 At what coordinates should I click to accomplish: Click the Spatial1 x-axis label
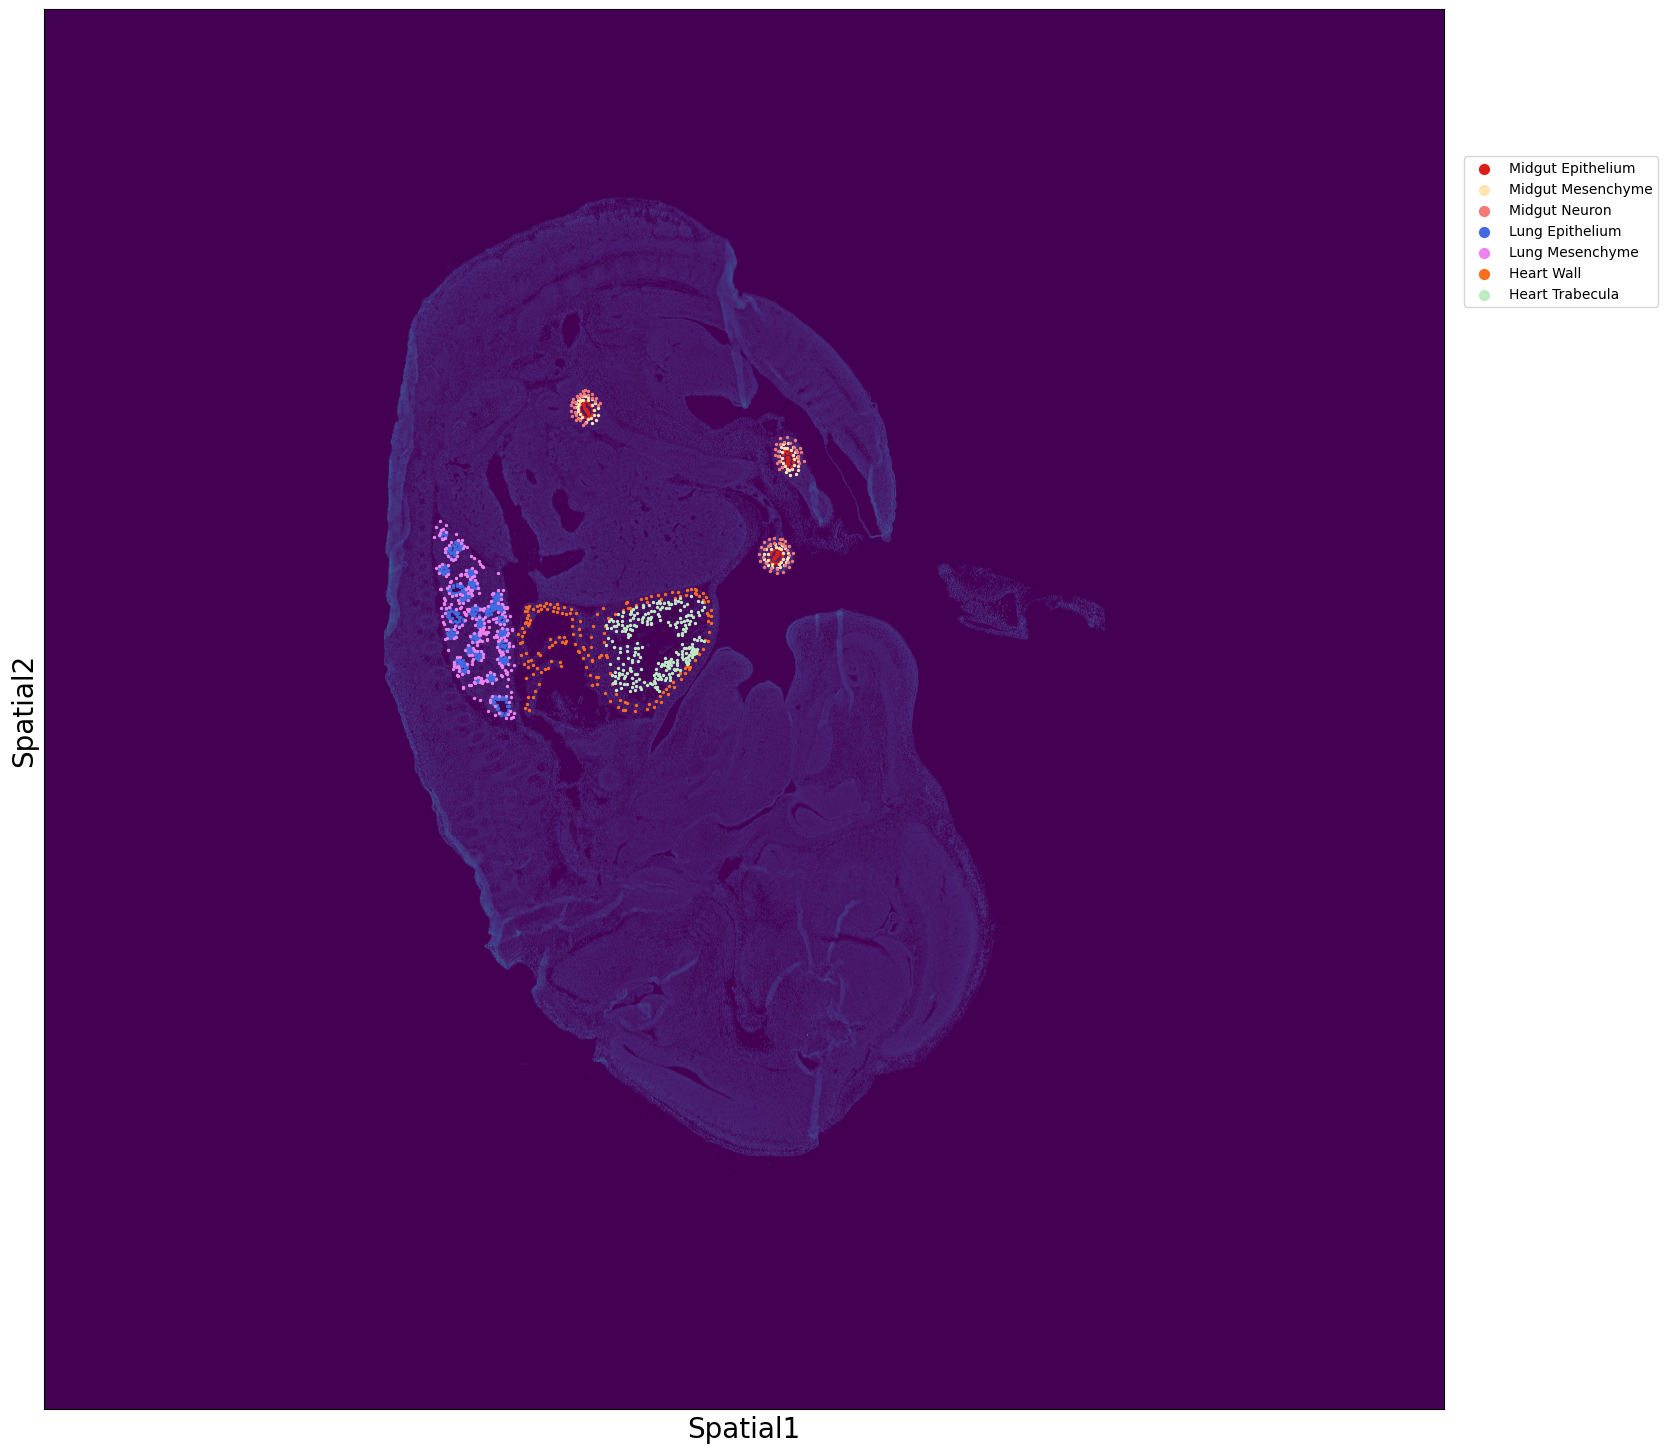(x=744, y=1429)
